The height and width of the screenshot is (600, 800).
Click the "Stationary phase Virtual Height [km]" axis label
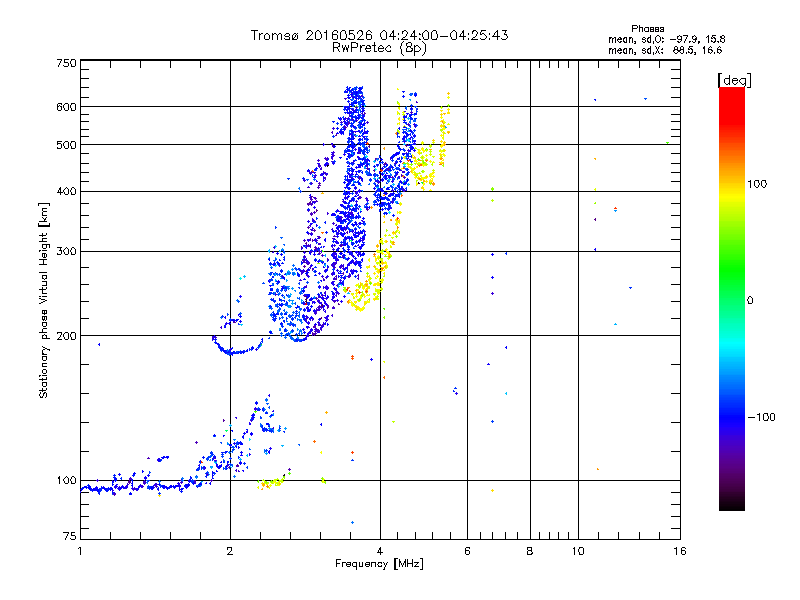[43, 300]
